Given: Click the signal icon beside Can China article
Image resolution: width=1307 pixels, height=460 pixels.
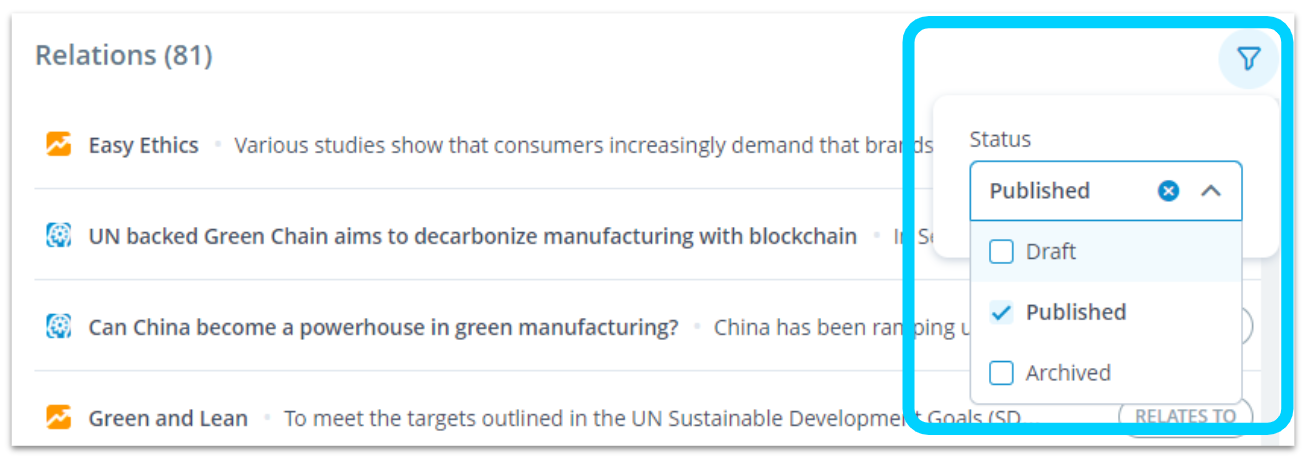Looking at the screenshot, I should click(59, 327).
